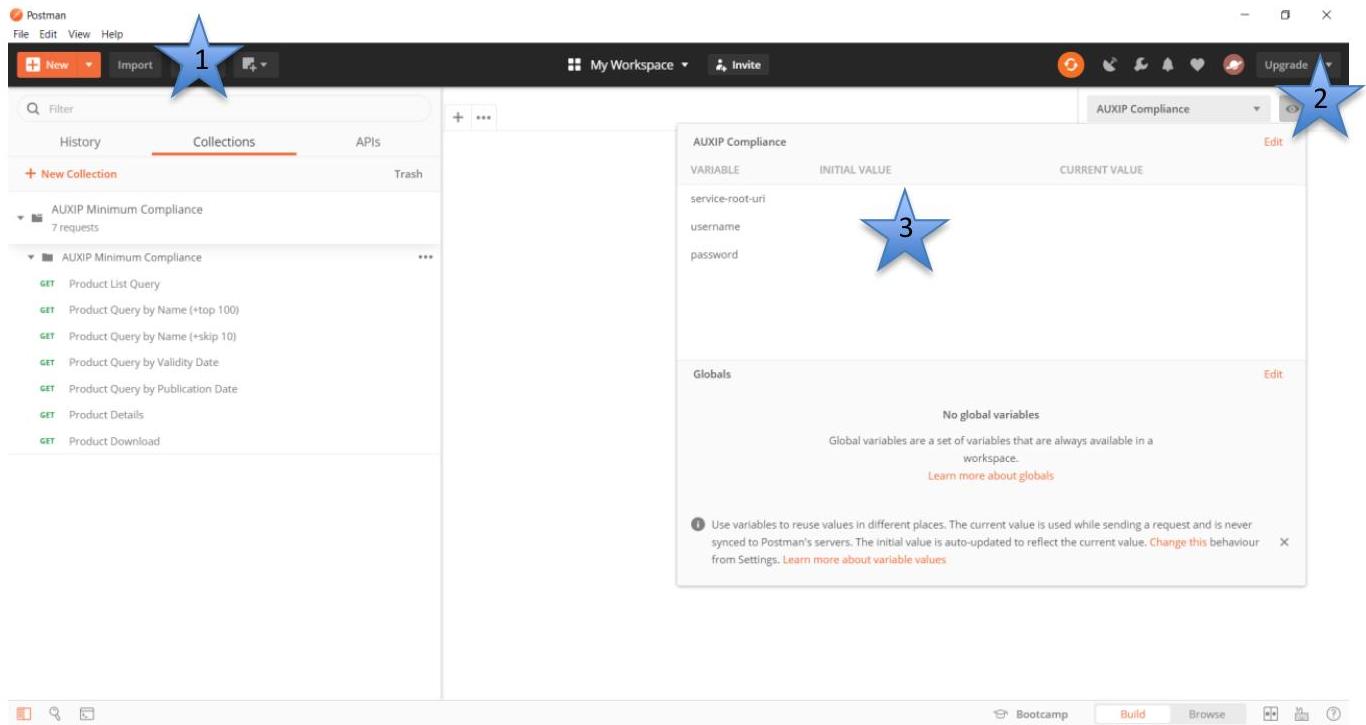The height and width of the screenshot is (725, 1366).
Task: Click the password variable row
Action: tap(991, 254)
